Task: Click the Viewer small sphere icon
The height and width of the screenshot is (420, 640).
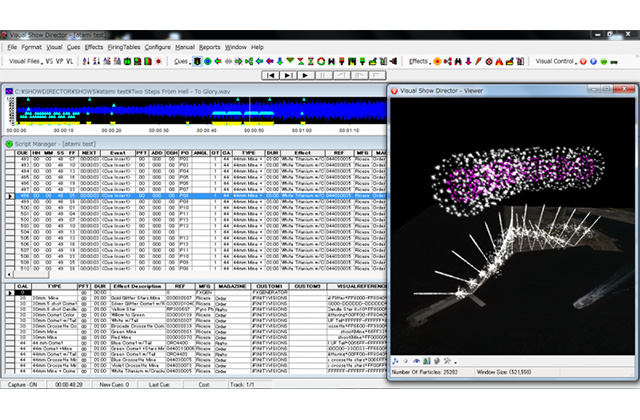Action: [405, 361]
